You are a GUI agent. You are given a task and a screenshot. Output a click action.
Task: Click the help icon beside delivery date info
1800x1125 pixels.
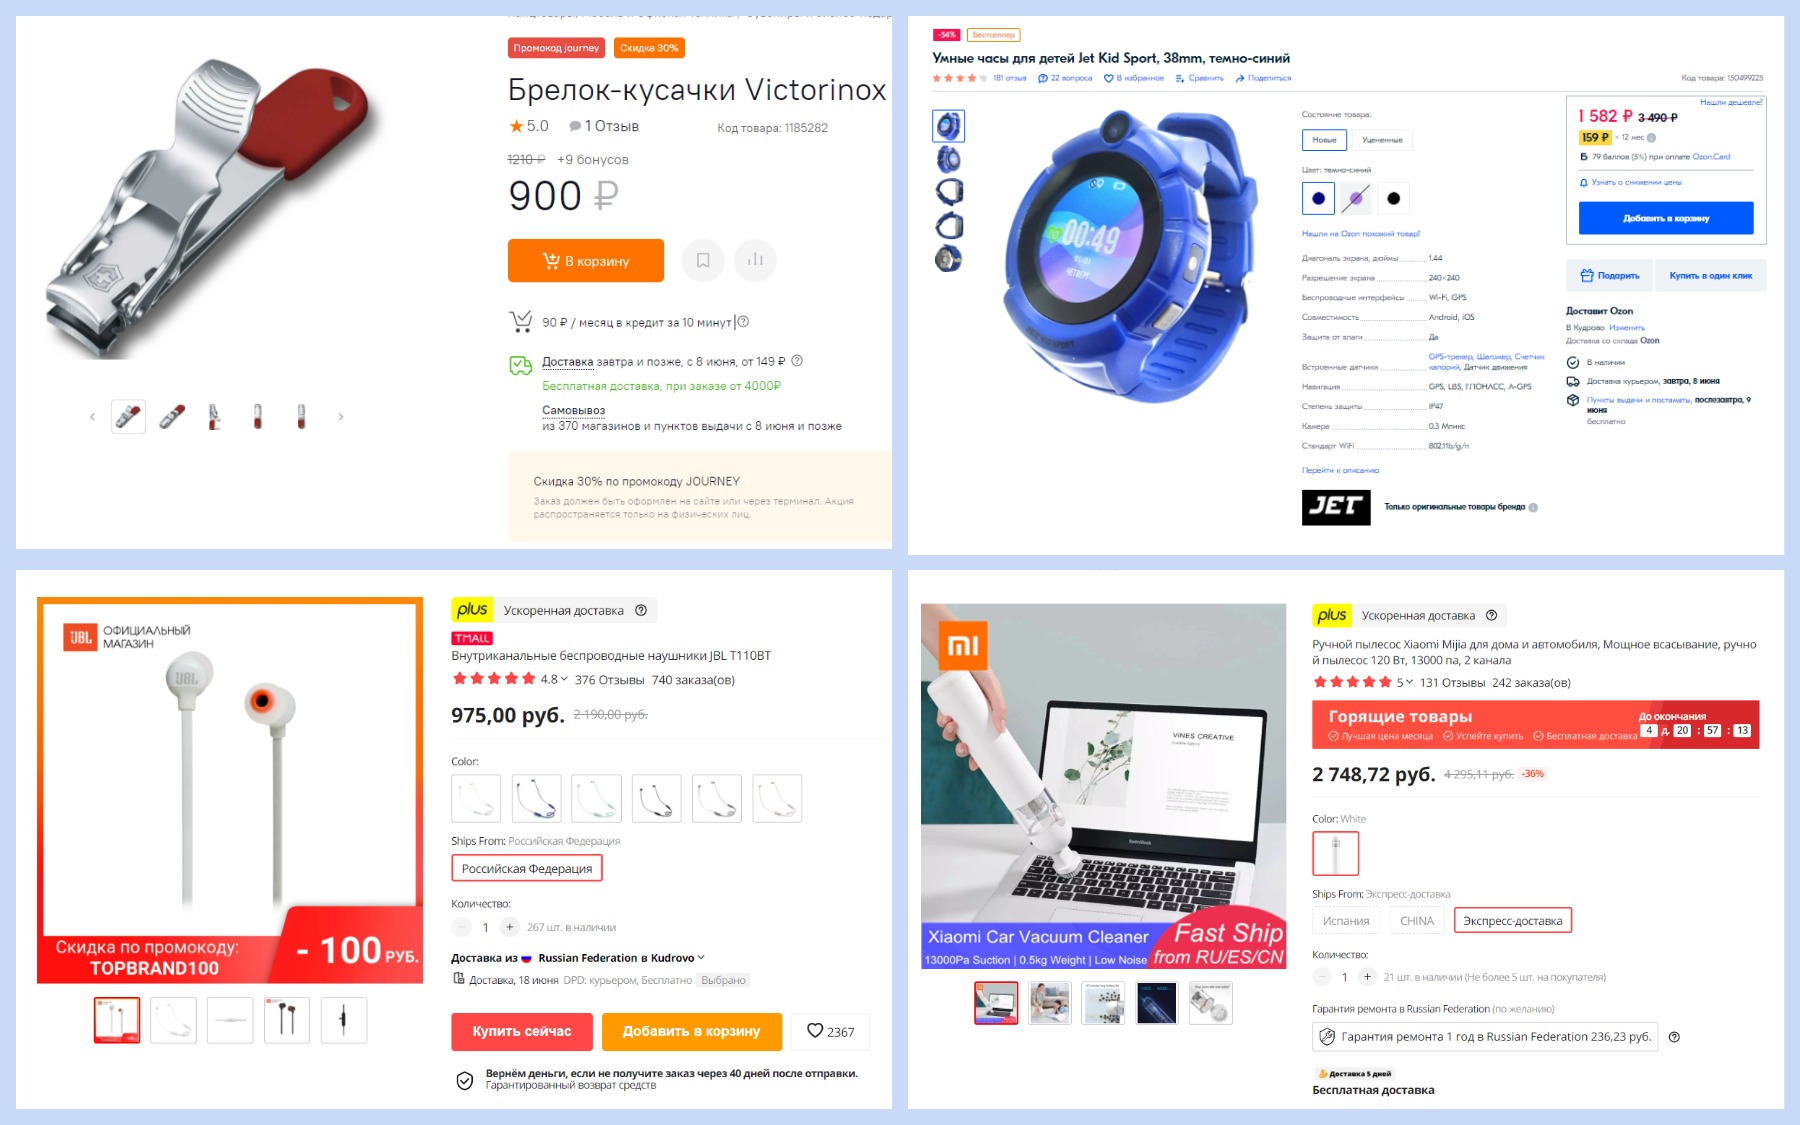click(797, 361)
